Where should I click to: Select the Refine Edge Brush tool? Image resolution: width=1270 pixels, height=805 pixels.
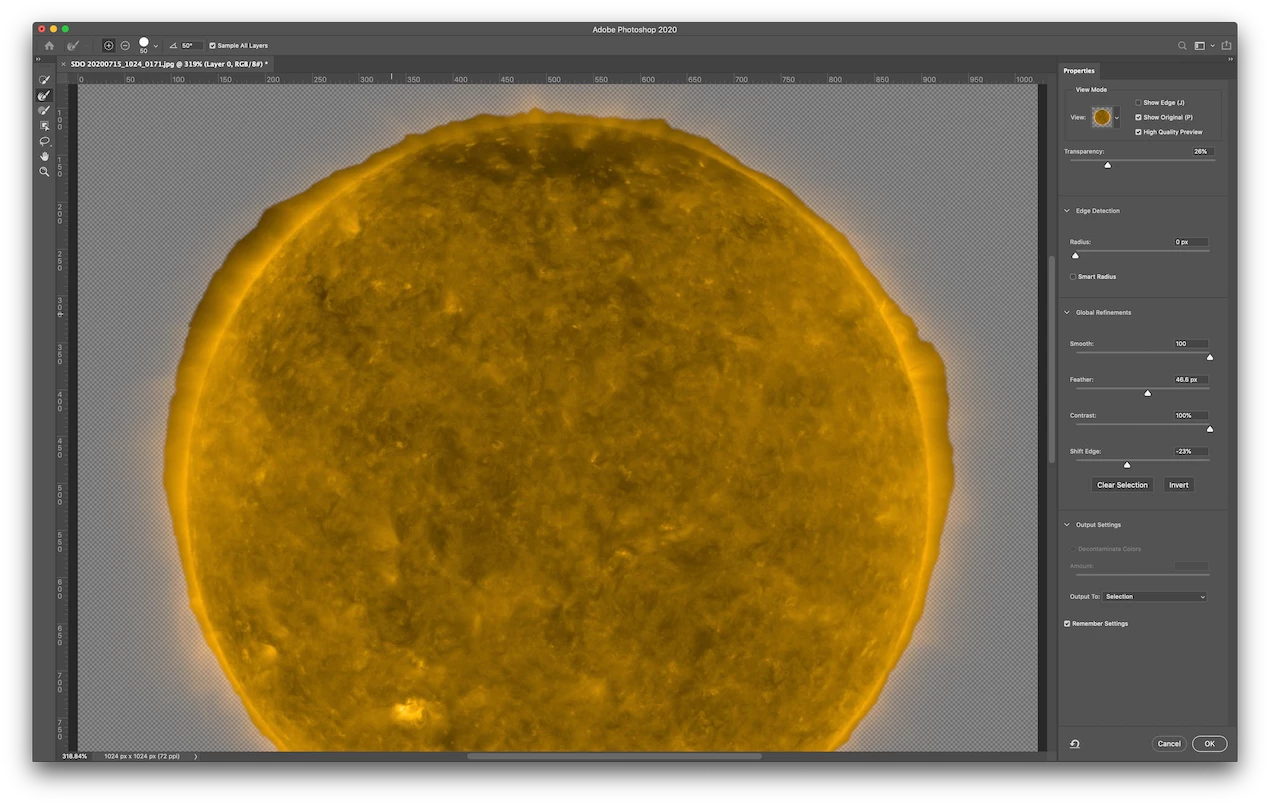click(44, 95)
